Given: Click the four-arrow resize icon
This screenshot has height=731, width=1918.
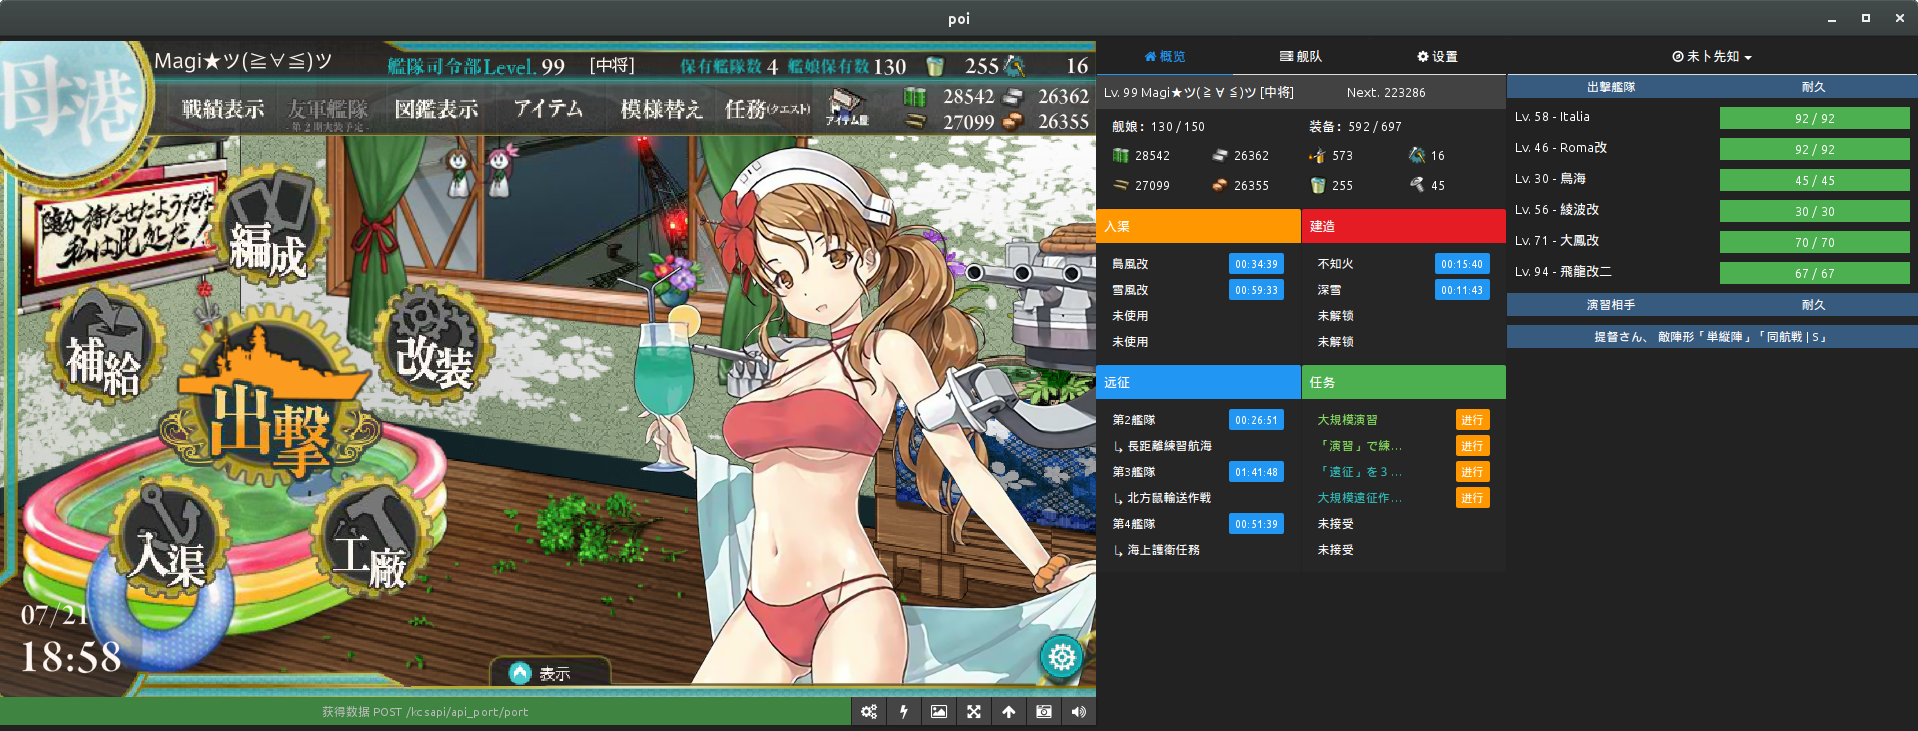Looking at the screenshot, I should pos(973,712).
